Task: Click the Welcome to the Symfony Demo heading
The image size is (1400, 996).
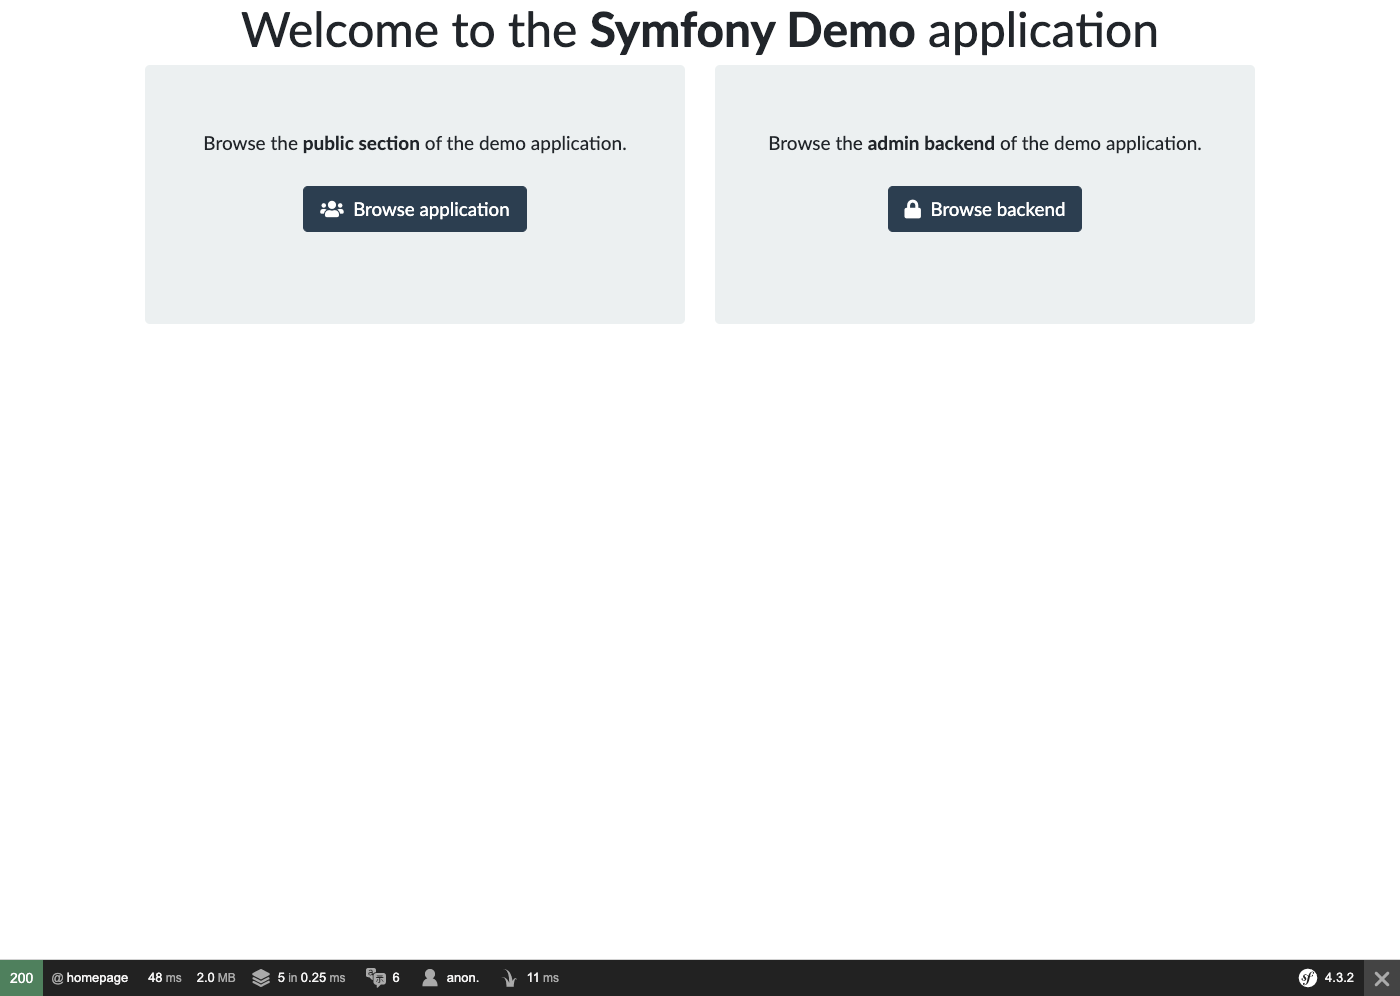Action: [x=700, y=30]
